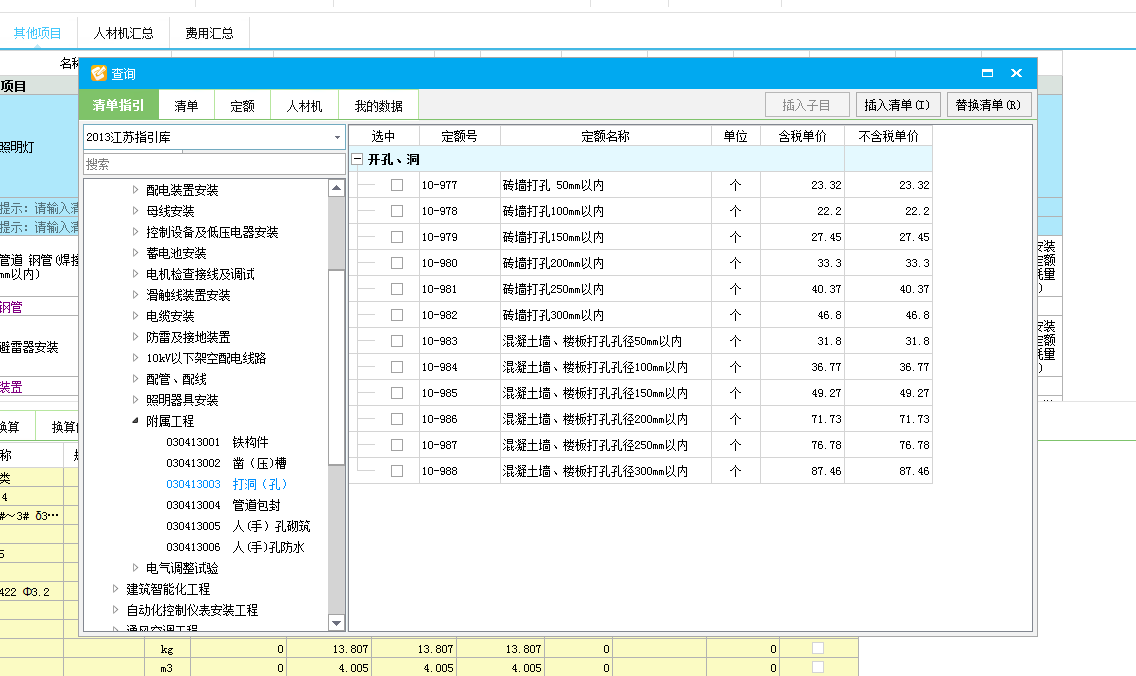Click the 插入子目 button

(x=807, y=105)
